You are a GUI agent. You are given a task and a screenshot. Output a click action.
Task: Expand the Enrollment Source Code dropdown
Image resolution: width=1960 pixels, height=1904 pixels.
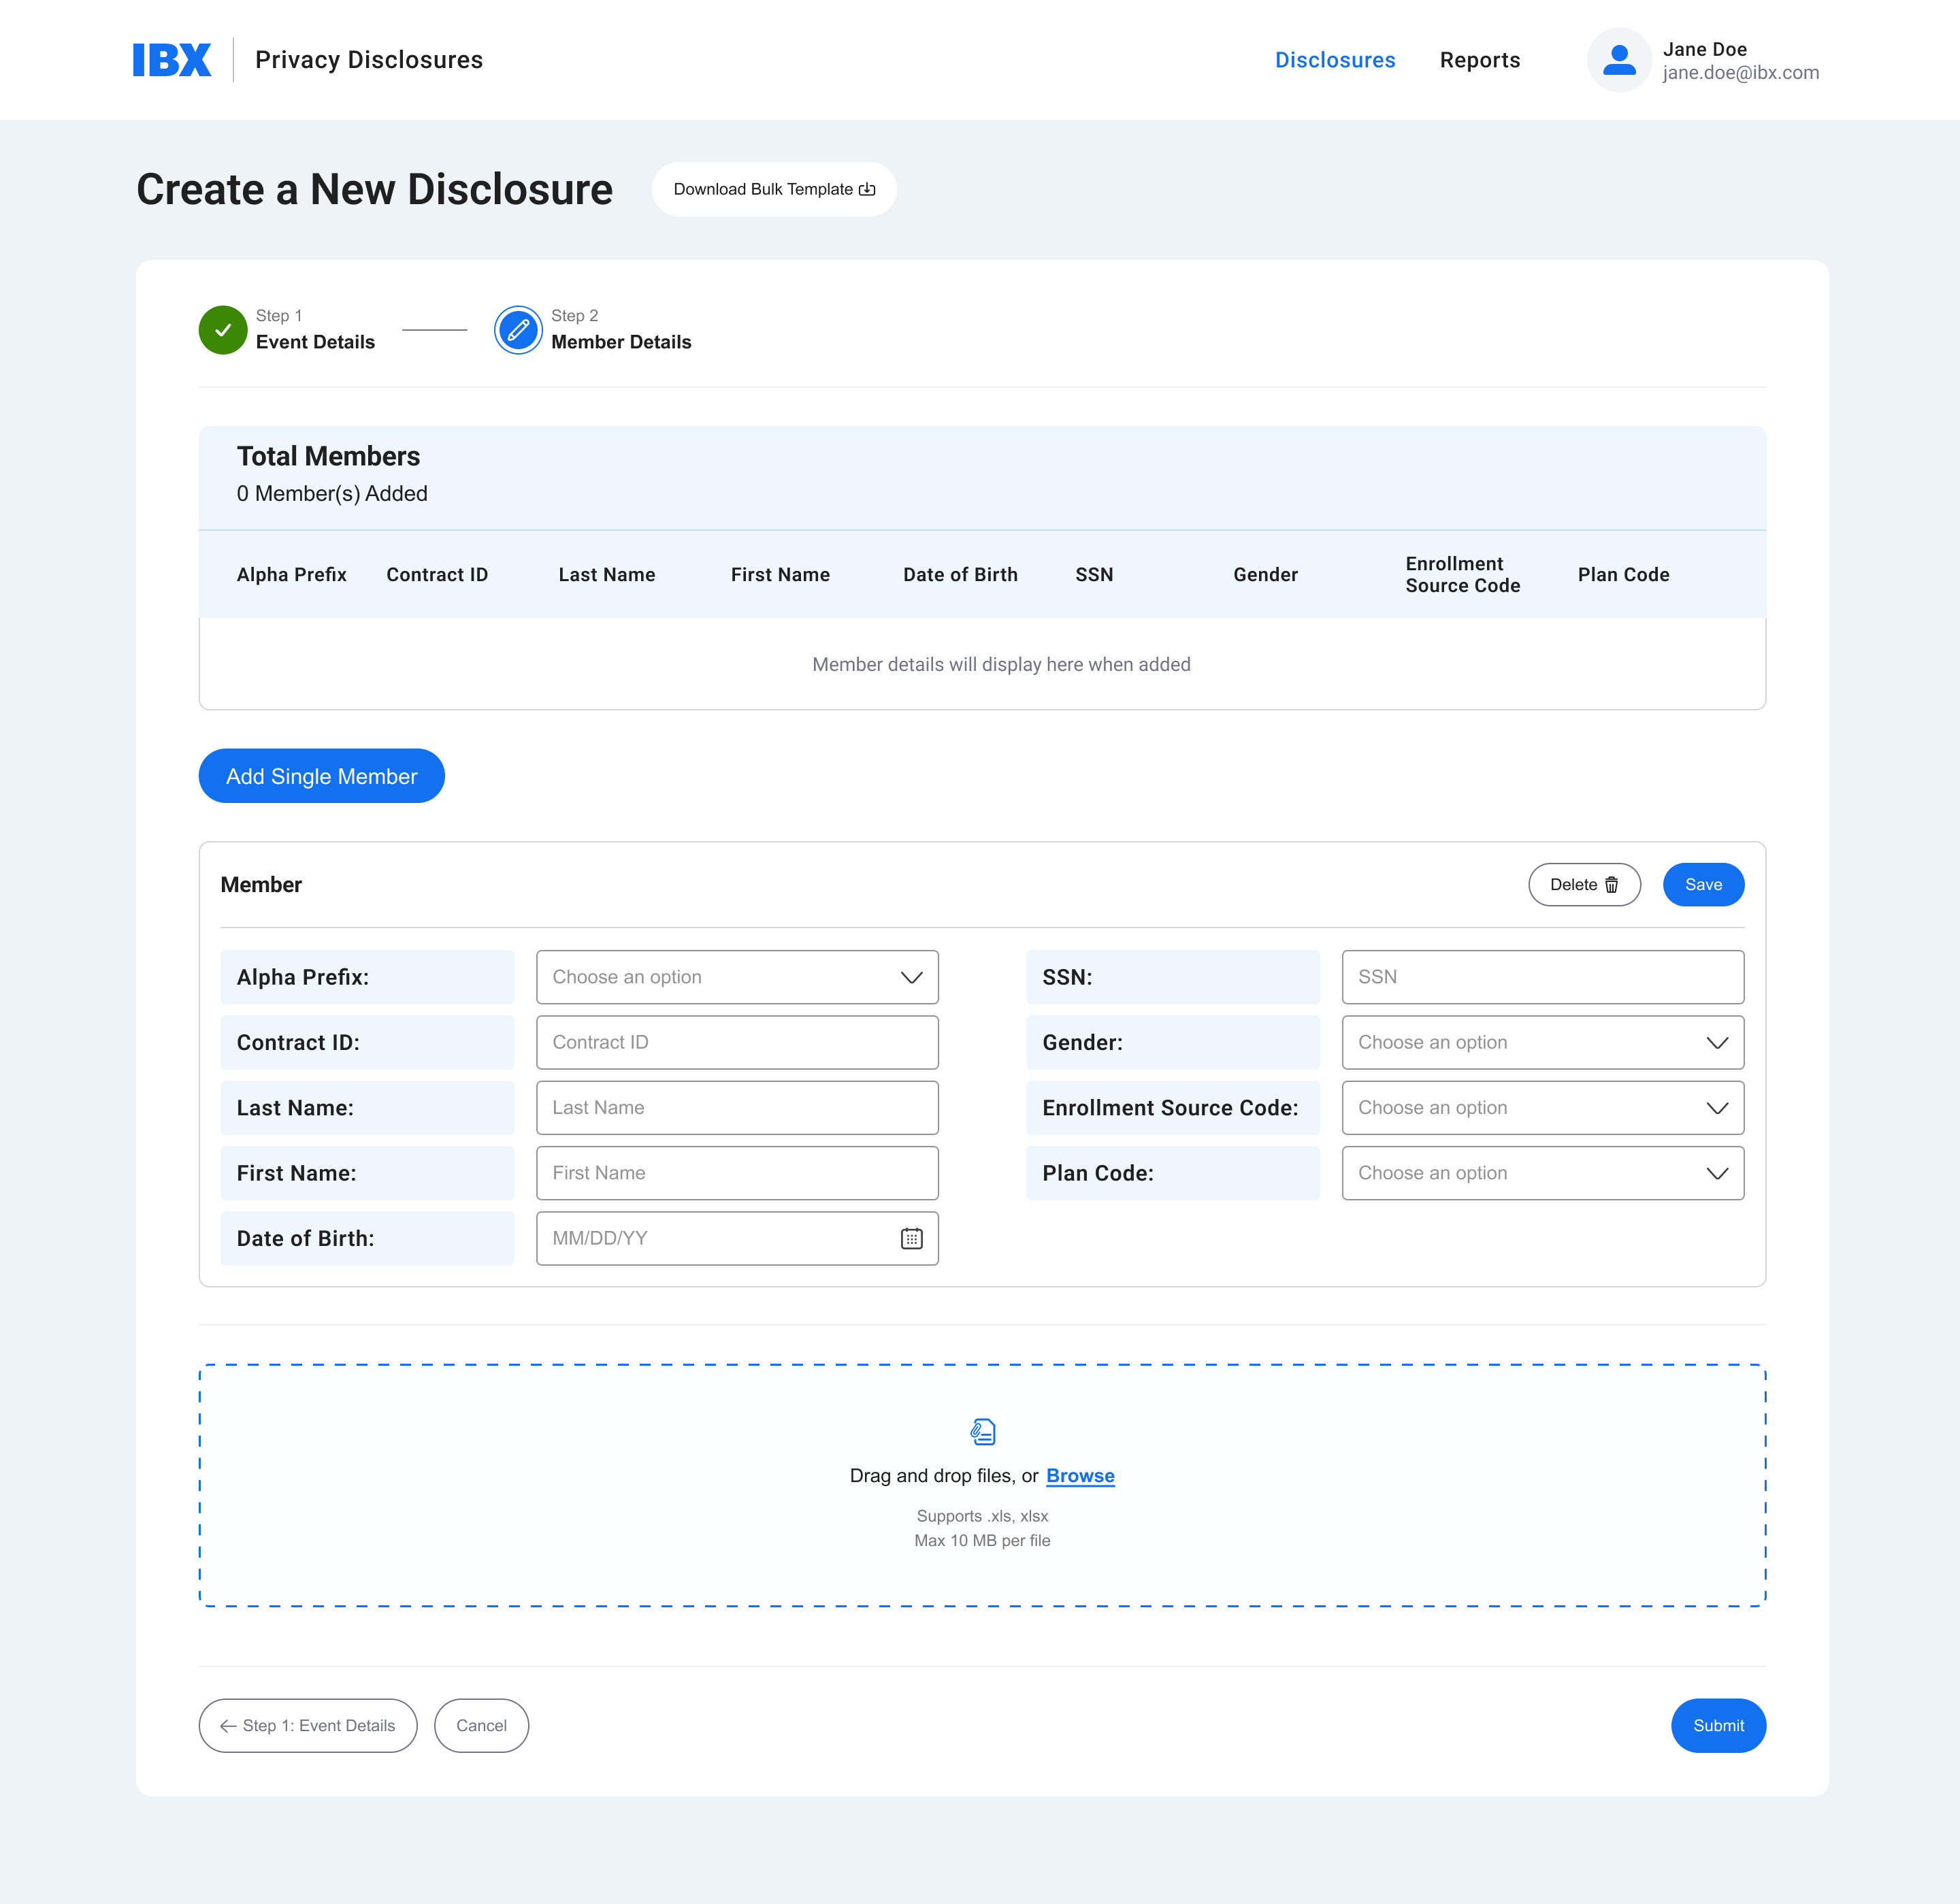(1542, 1108)
